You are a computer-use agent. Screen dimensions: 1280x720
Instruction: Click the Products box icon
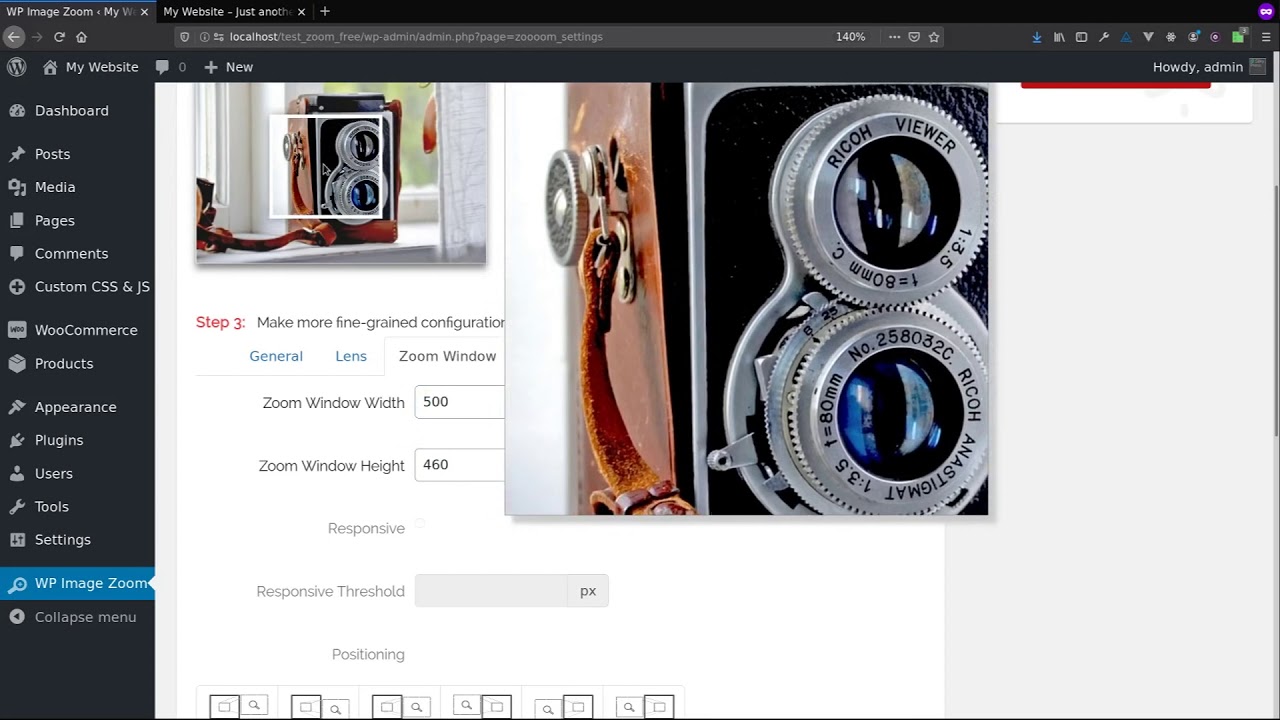(17, 364)
